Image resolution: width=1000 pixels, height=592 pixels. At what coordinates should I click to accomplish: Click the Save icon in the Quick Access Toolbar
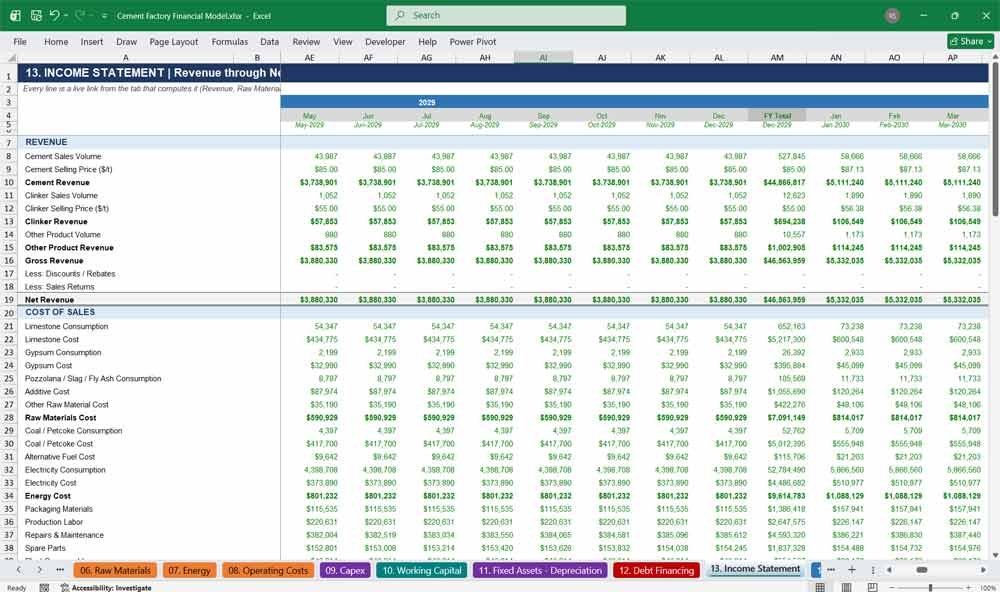click(x=36, y=15)
